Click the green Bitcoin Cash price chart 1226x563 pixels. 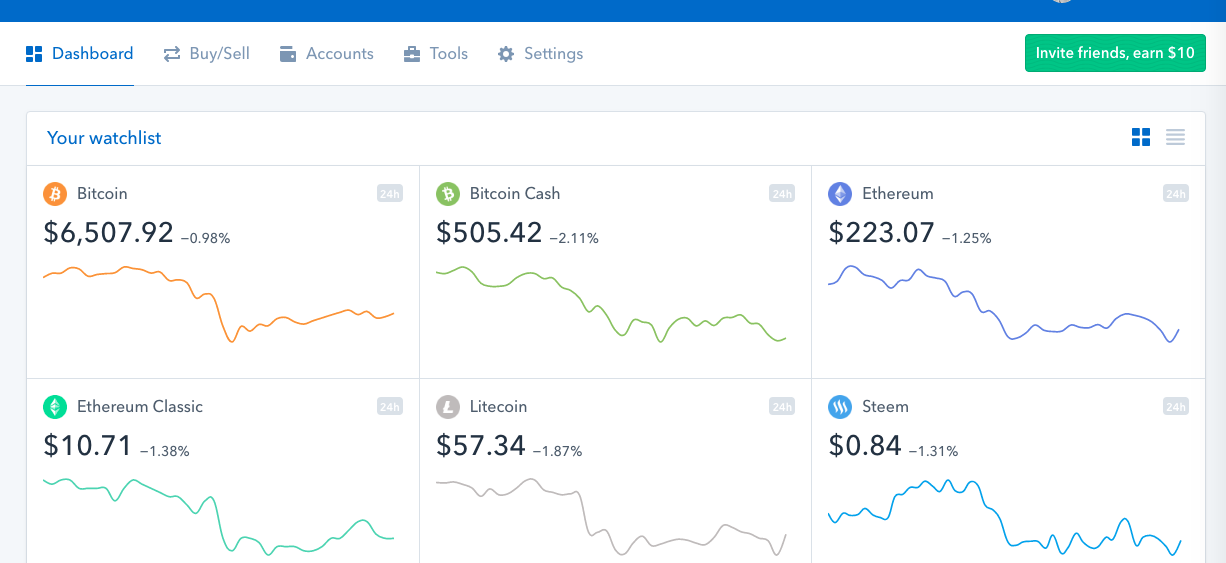click(611, 305)
